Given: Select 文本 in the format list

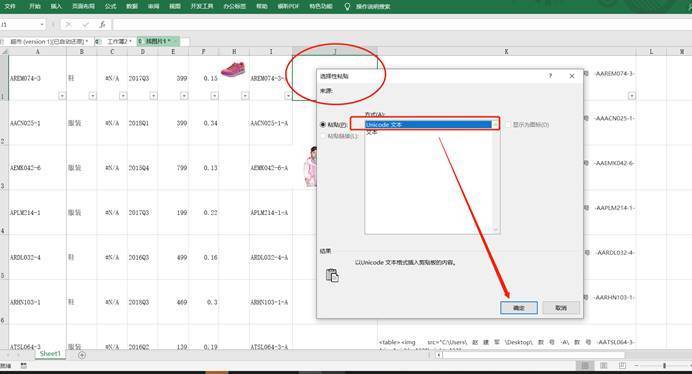Looking at the screenshot, I should (372, 132).
